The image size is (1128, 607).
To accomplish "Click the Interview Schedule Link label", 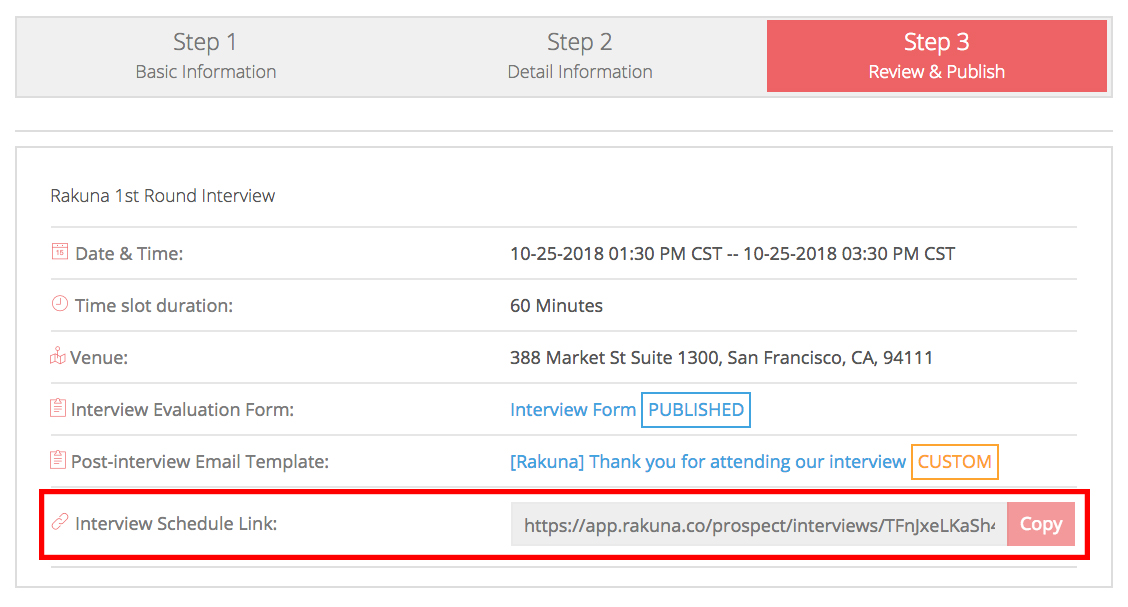I will pos(176,523).
